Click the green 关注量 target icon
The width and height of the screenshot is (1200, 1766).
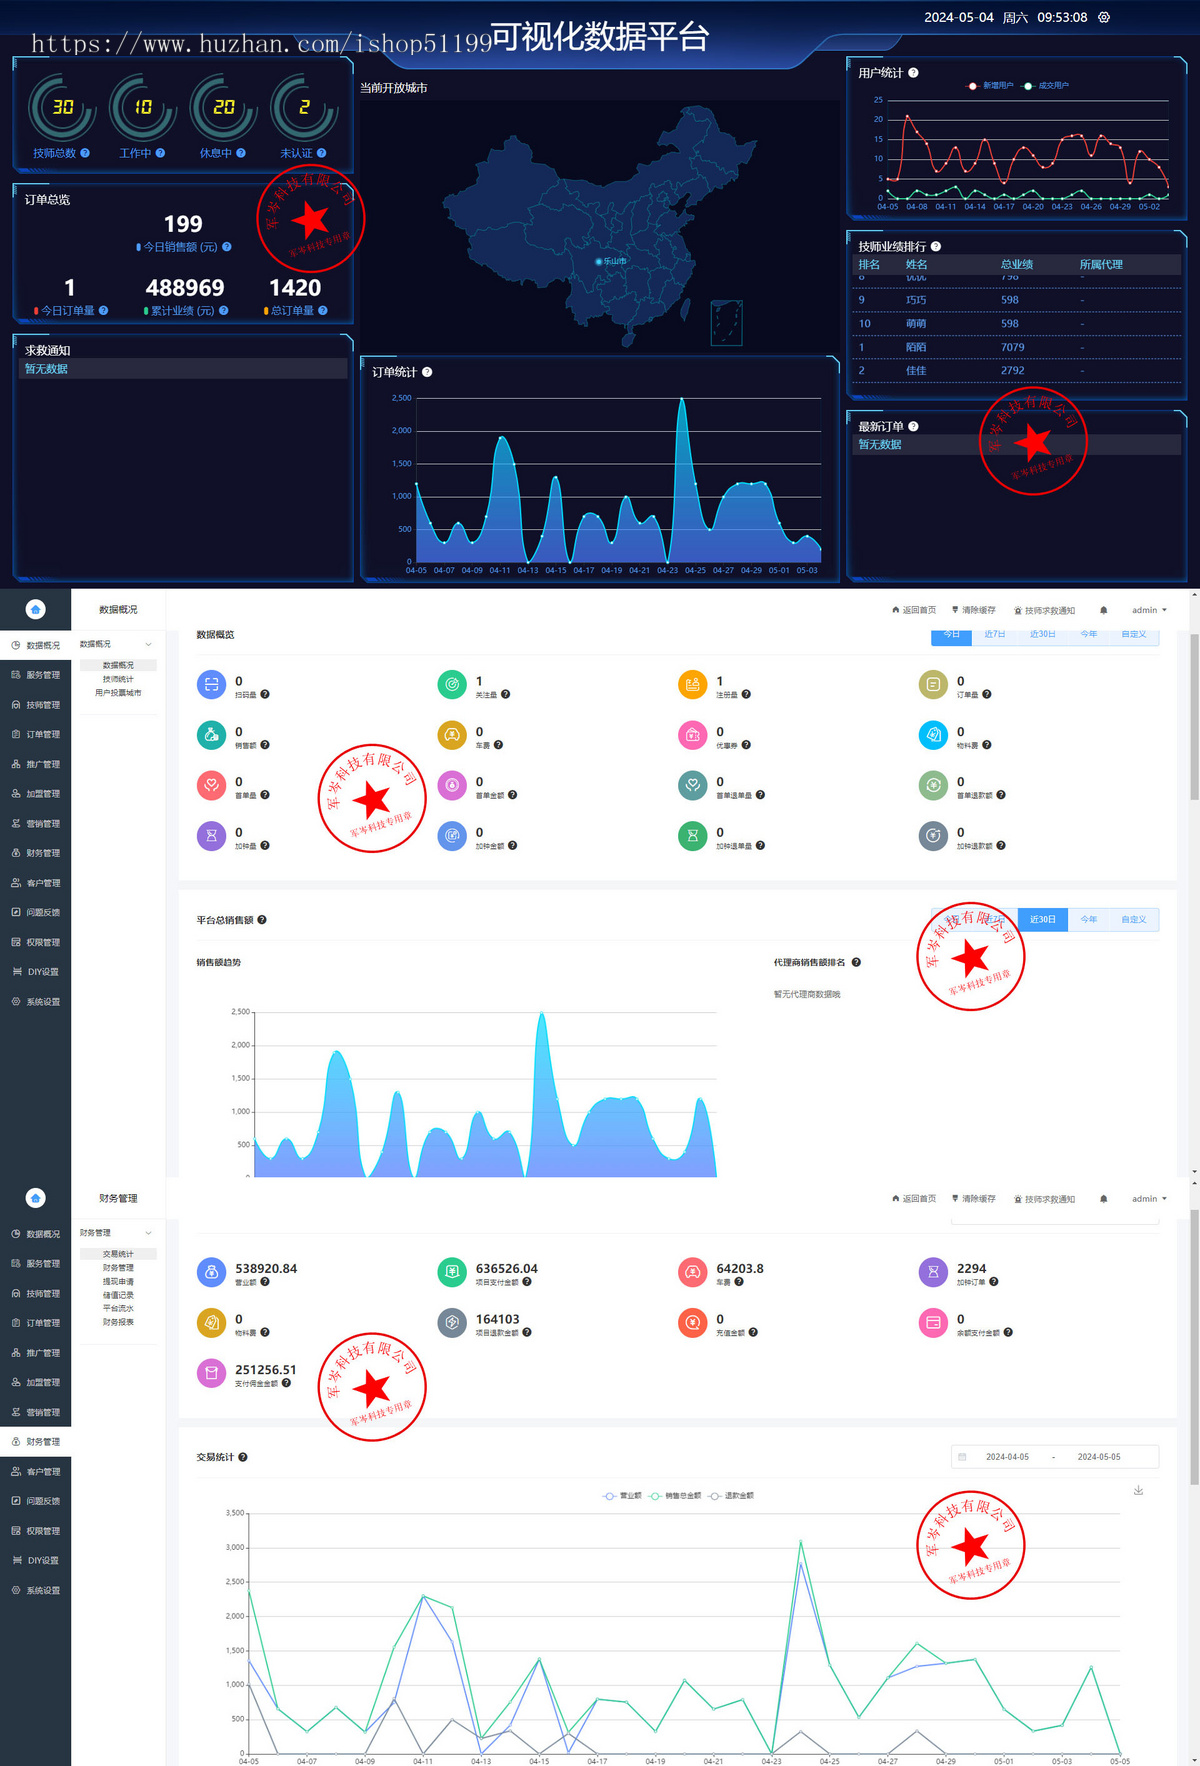click(x=452, y=685)
